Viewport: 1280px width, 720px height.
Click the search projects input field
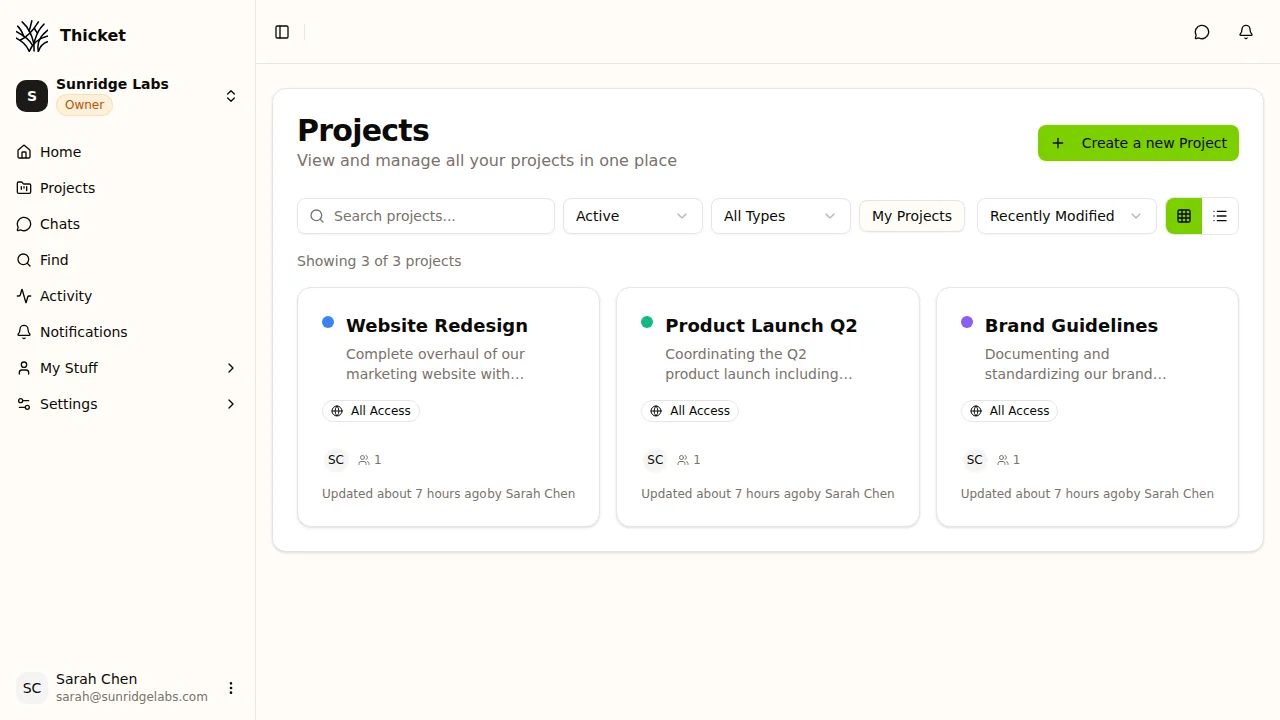point(425,215)
